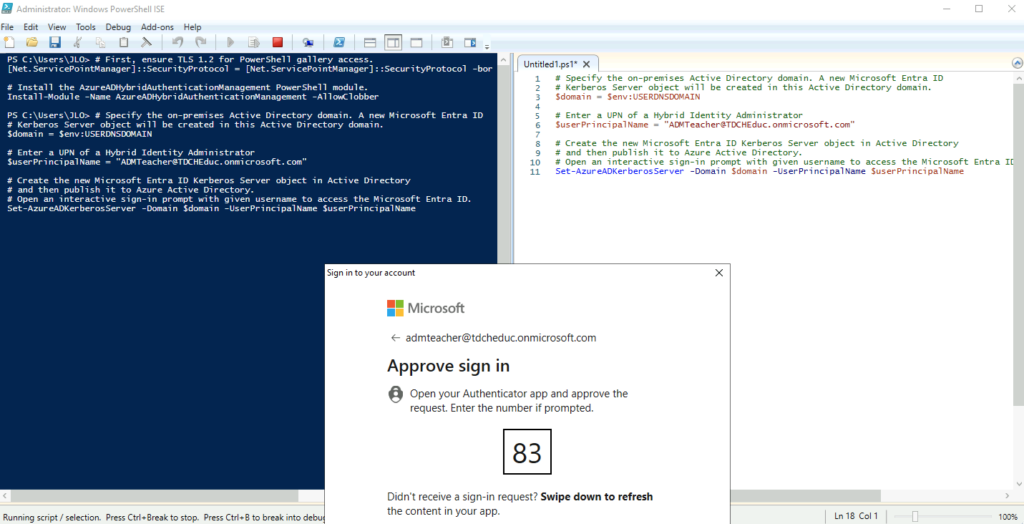Image resolution: width=1024 pixels, height=524 pixels.
Task: Click the New Script icon in toolbar
Action: [x=10, y=43]
